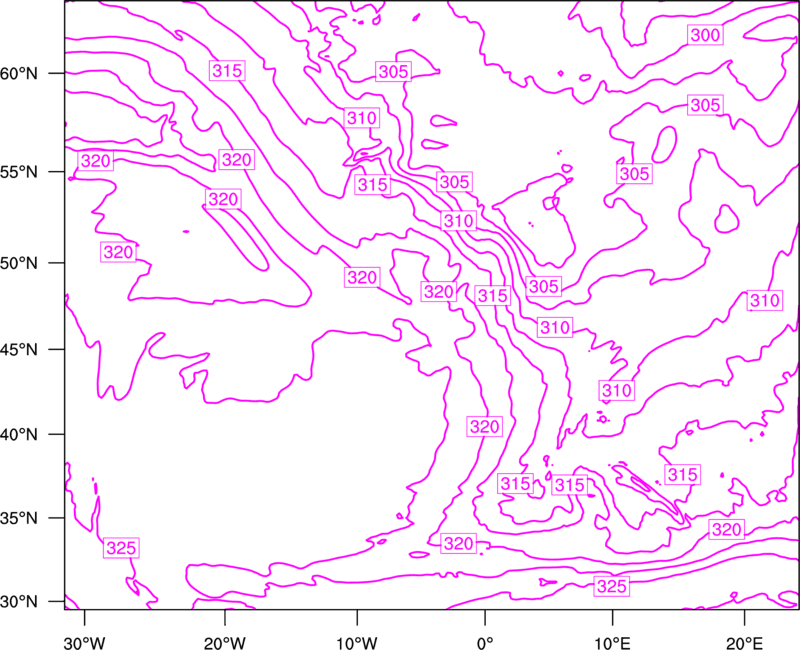The image size is (800, 650).
Task: Click the 20°E longitude axis label
Action: click(744, 643)
